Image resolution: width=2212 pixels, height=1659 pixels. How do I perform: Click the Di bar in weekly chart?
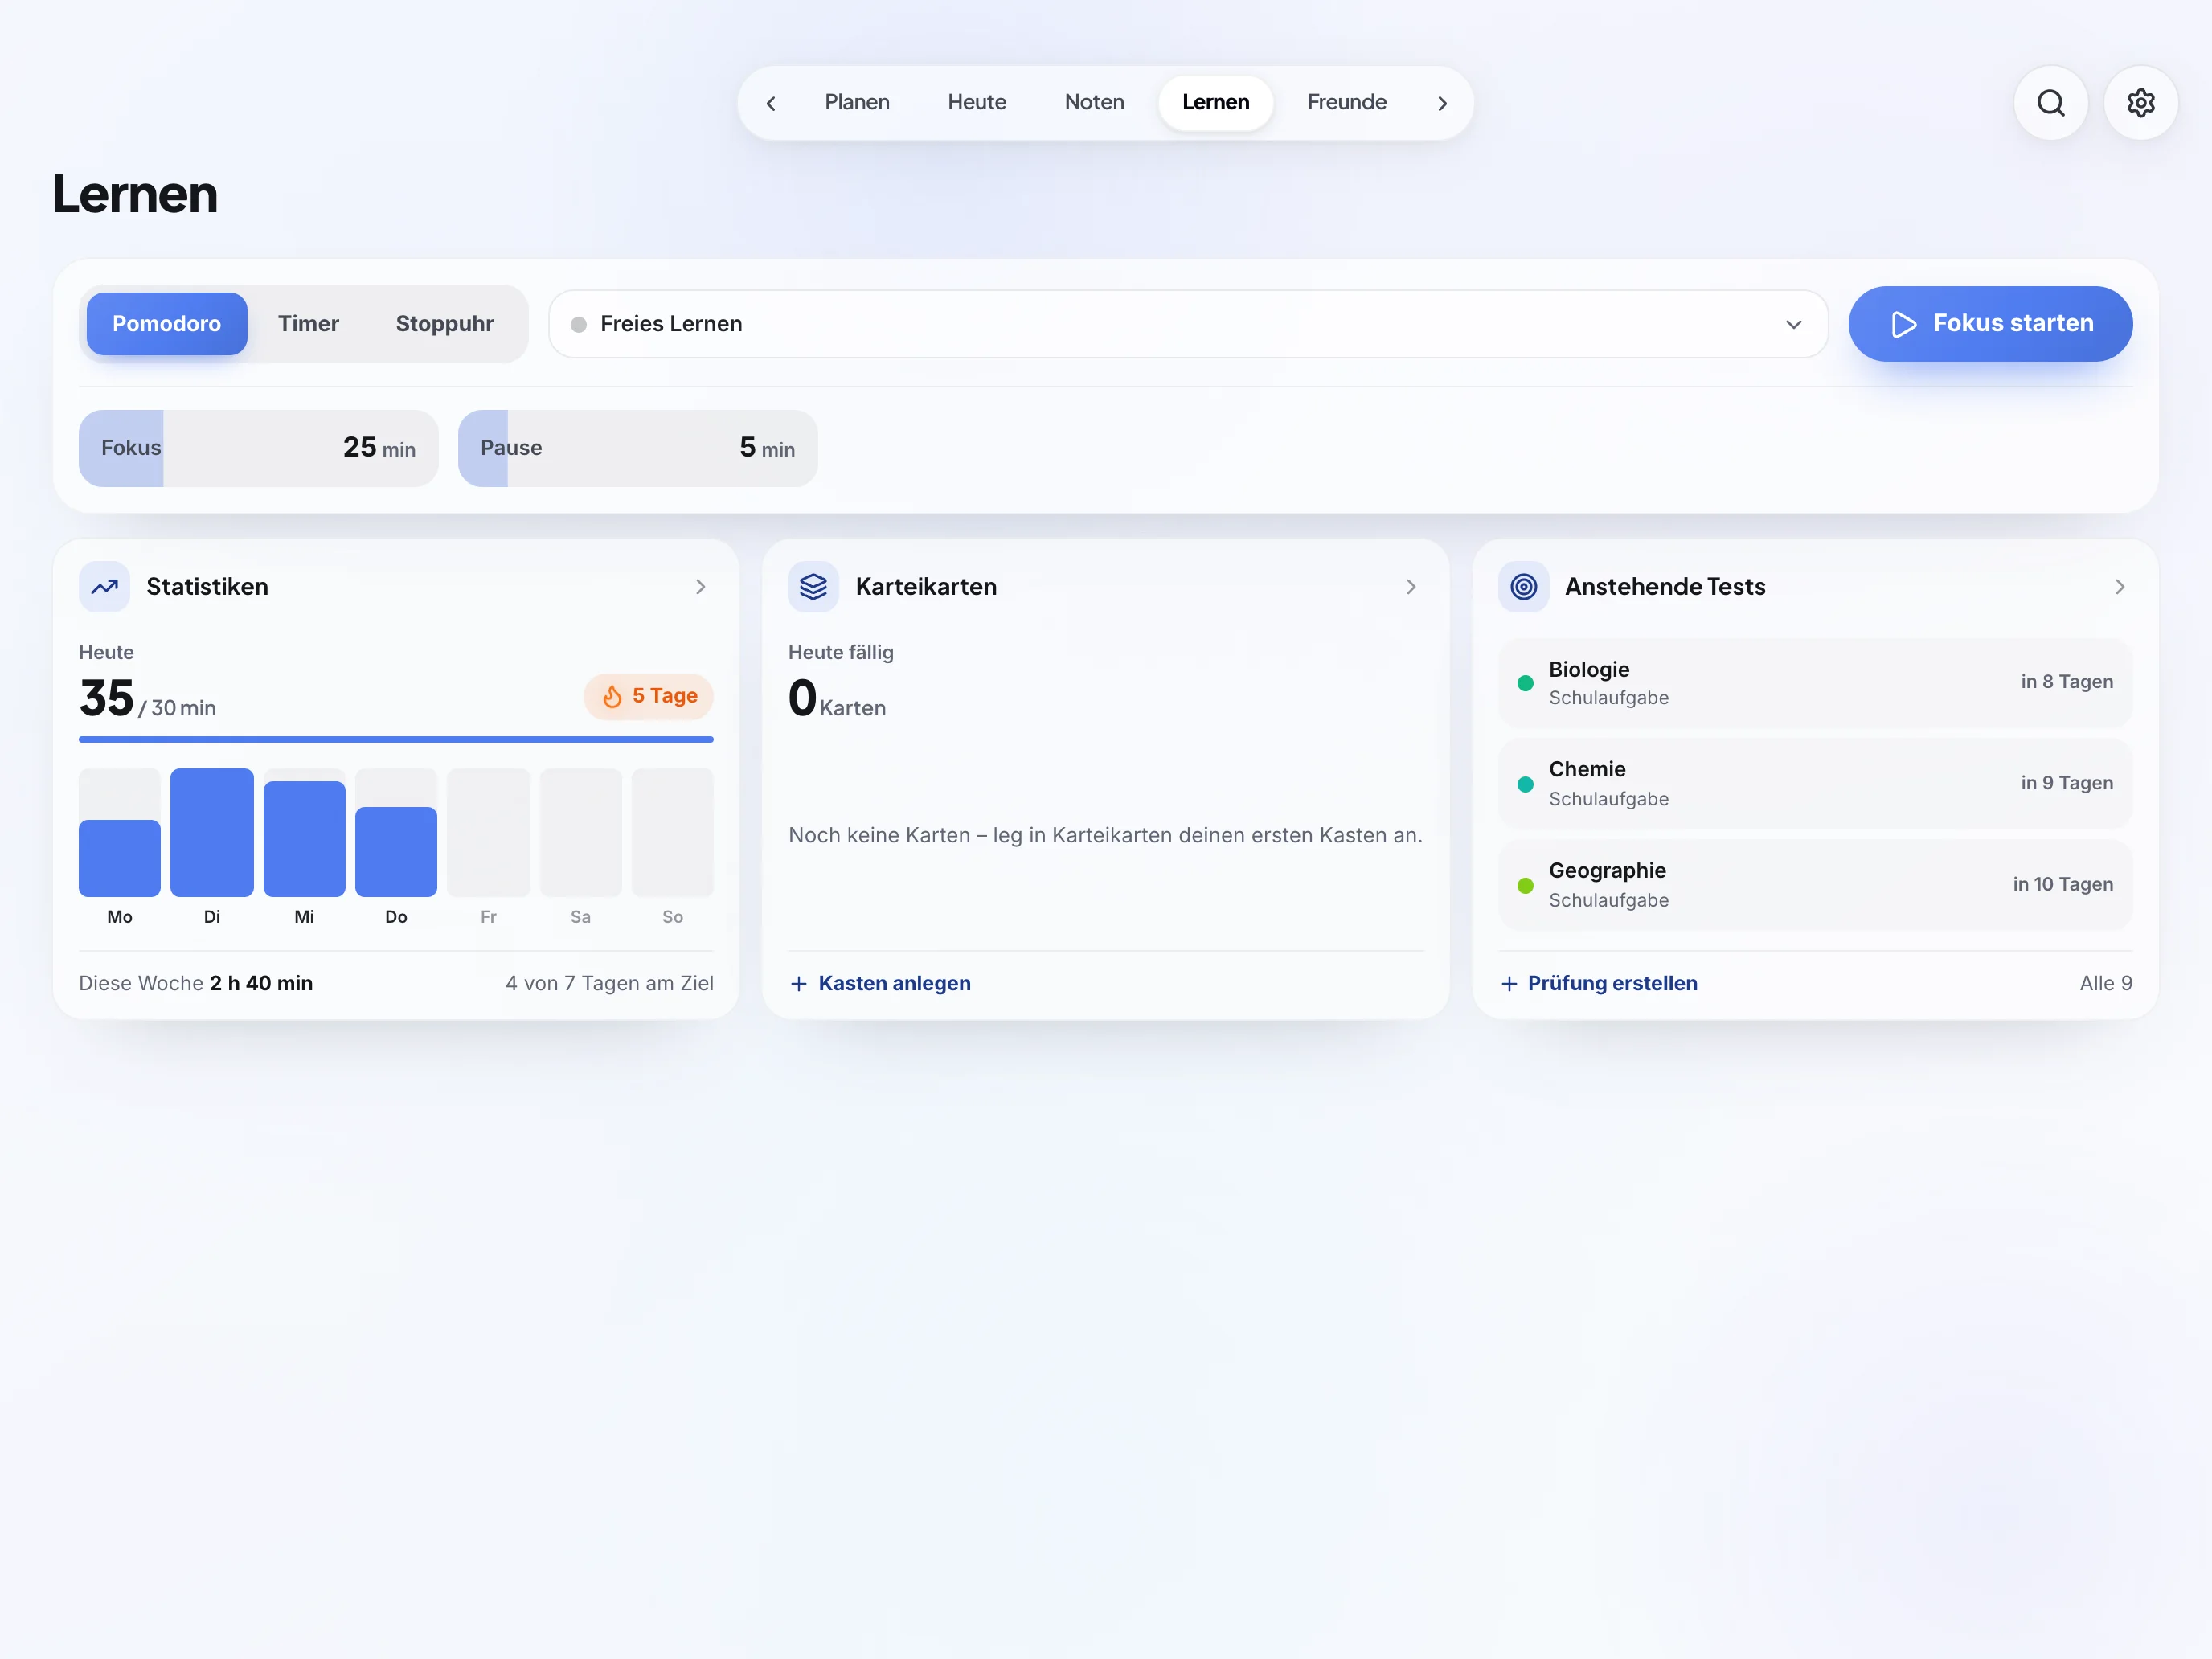pos(212,832)
